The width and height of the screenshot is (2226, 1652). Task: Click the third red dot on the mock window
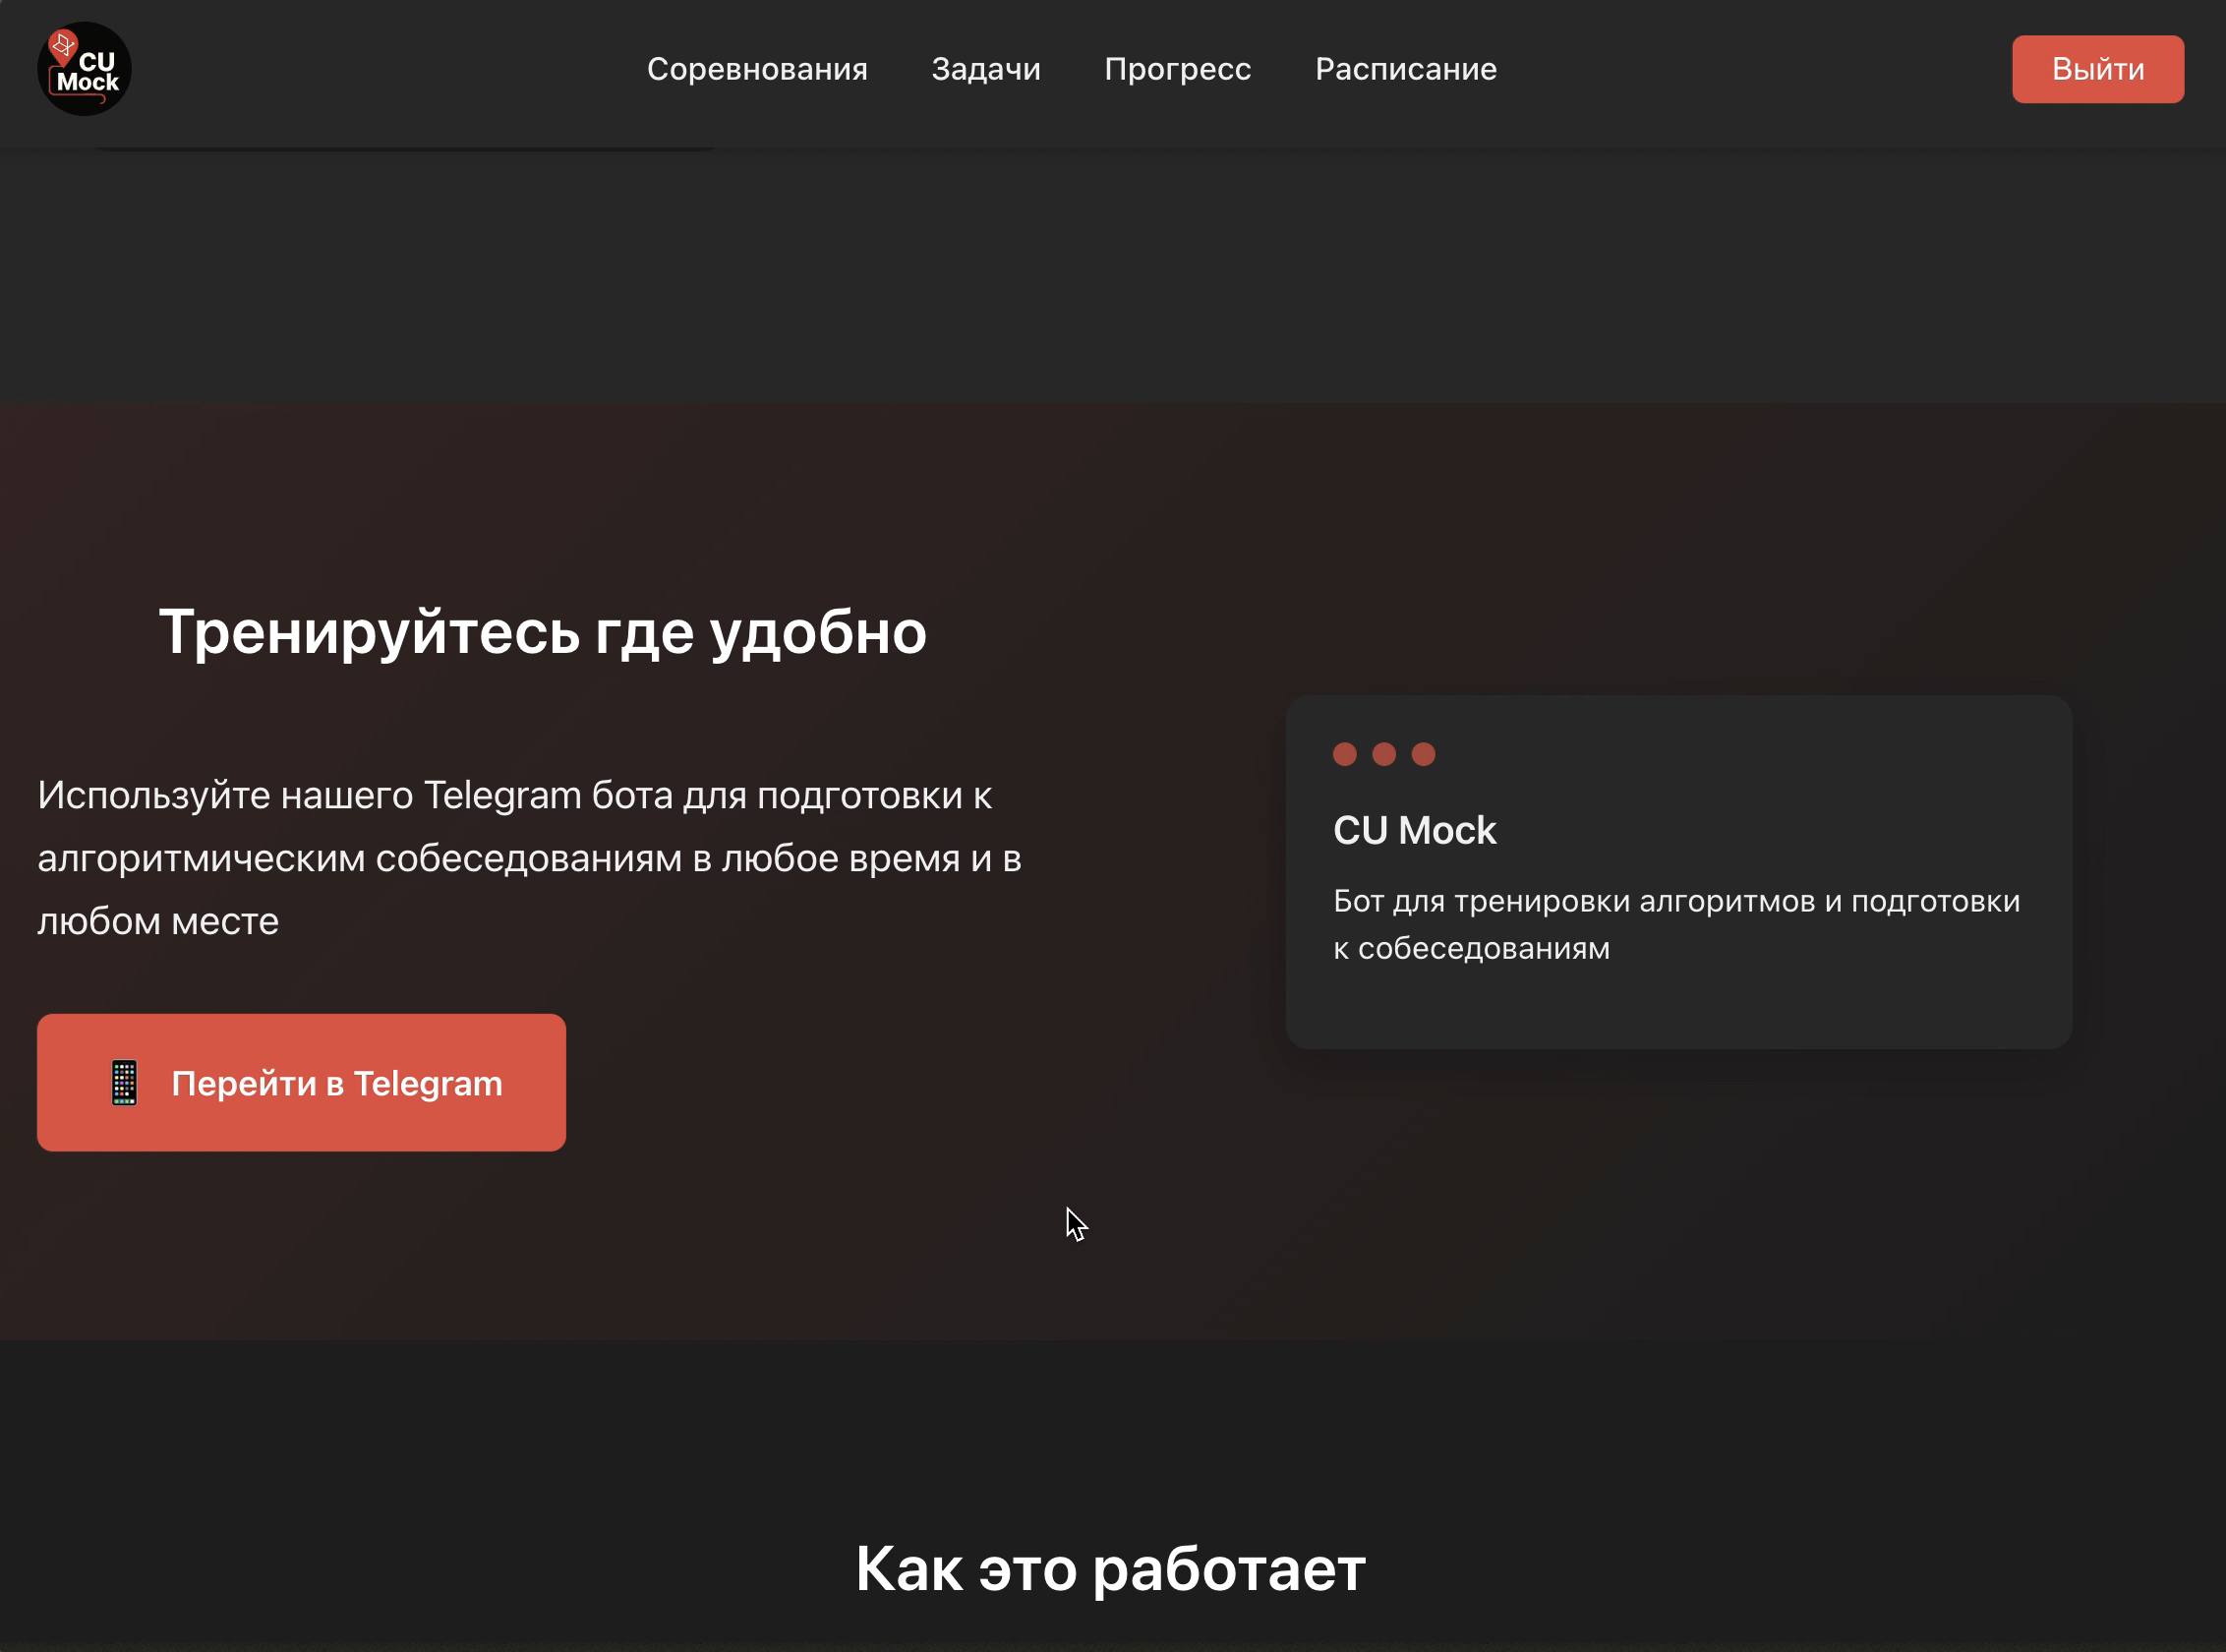pos(1424,755)
